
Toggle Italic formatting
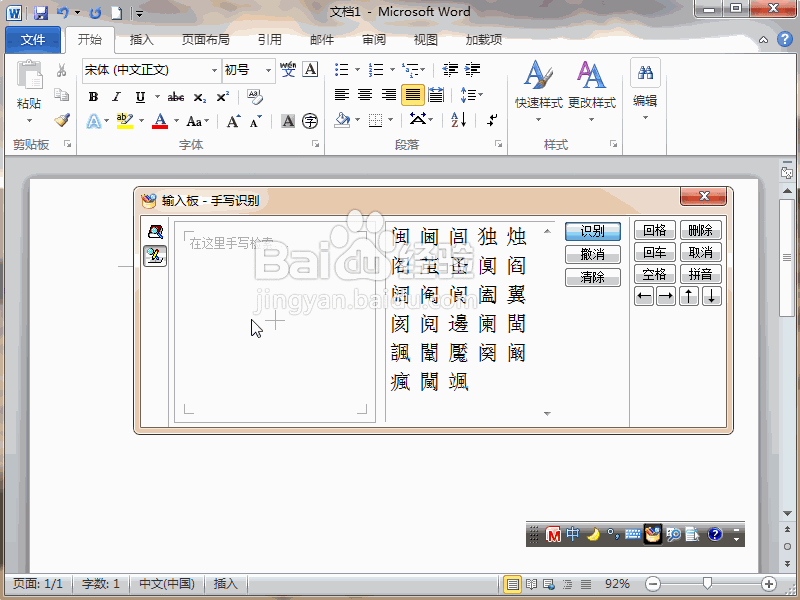(x=117, y=96)
